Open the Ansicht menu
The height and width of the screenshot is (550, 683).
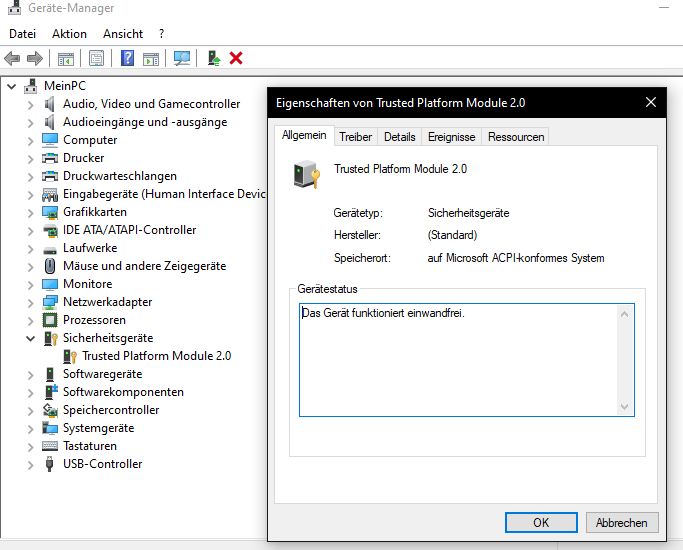click(x=123, y=34)
